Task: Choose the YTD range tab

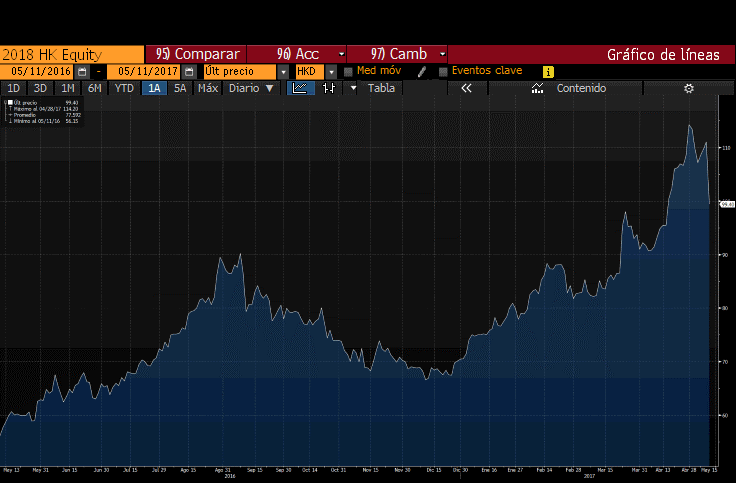Action: 124,88
